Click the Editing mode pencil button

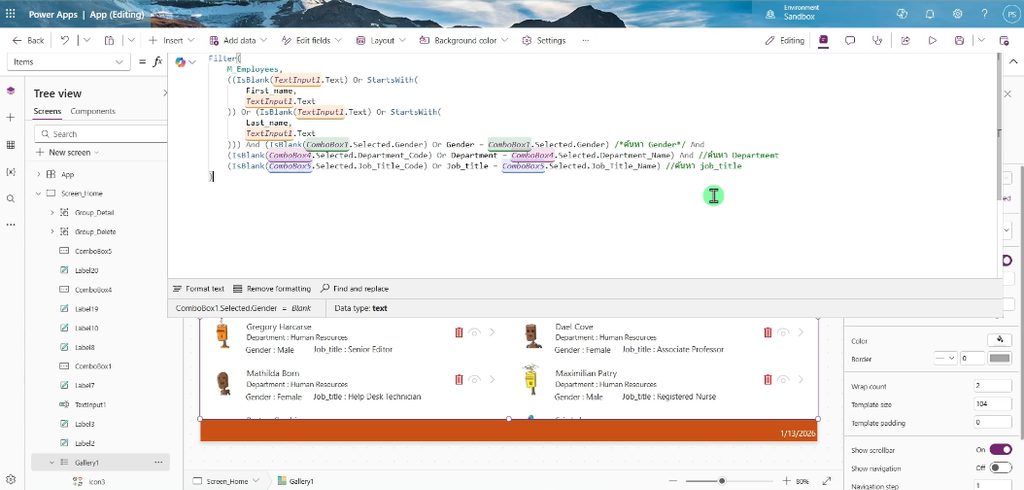785,41
